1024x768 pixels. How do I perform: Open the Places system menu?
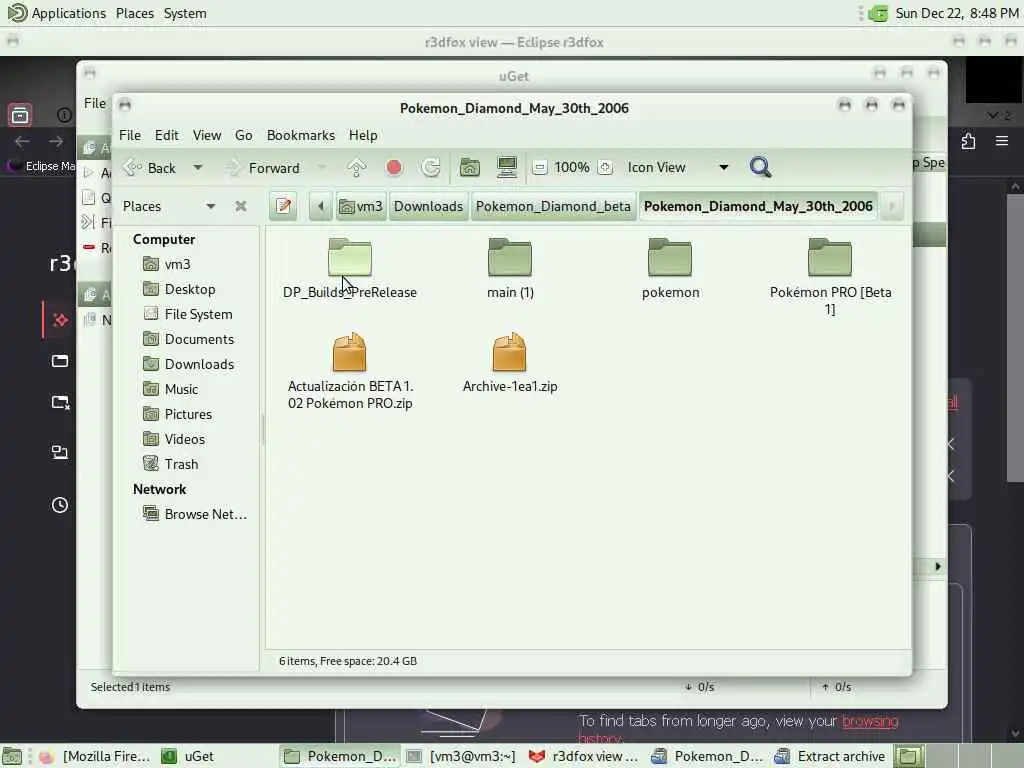(x=135, y=13)
